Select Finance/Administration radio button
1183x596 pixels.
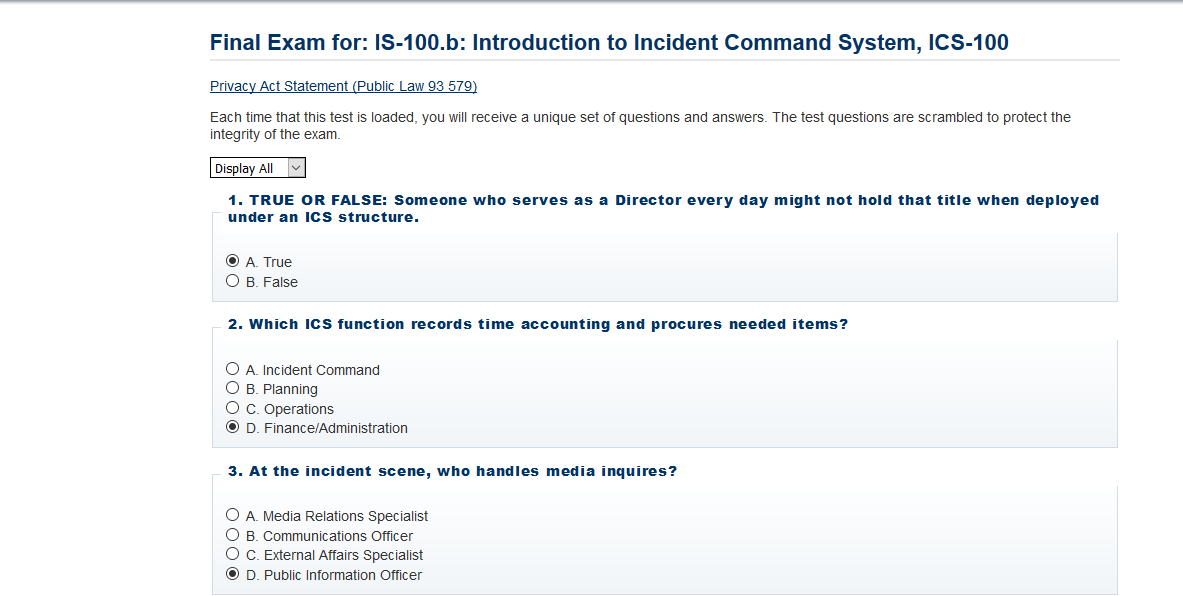232,427
